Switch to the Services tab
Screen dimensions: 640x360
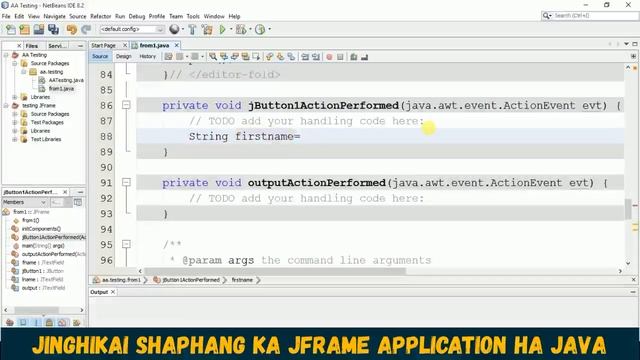pyautogui.click(x=58, y=46)
